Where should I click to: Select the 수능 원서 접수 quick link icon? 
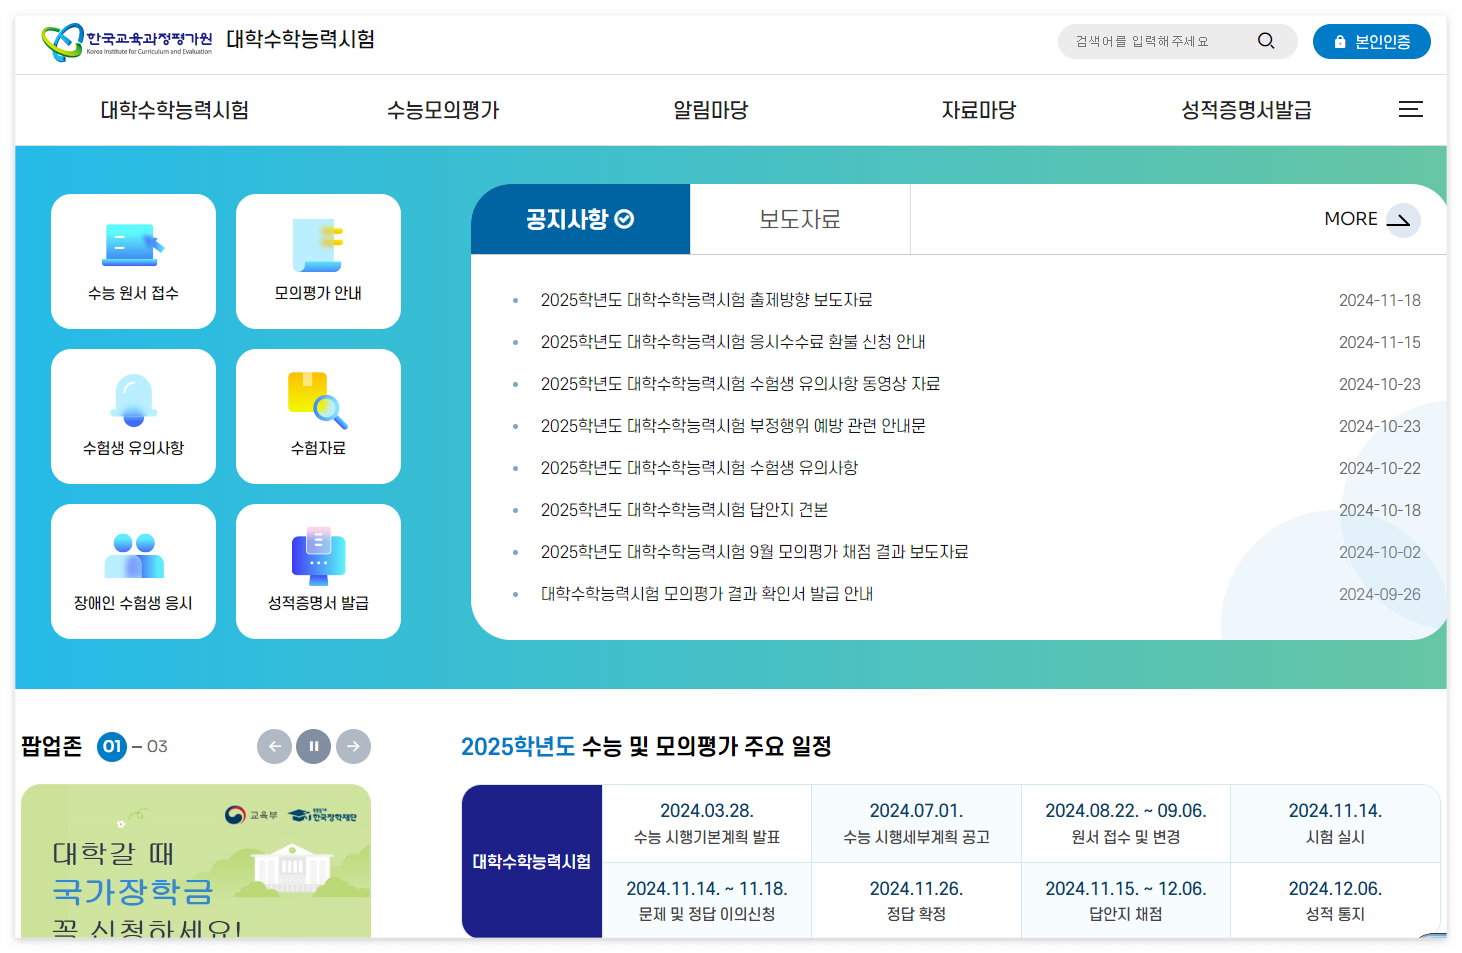click(133, 245)
